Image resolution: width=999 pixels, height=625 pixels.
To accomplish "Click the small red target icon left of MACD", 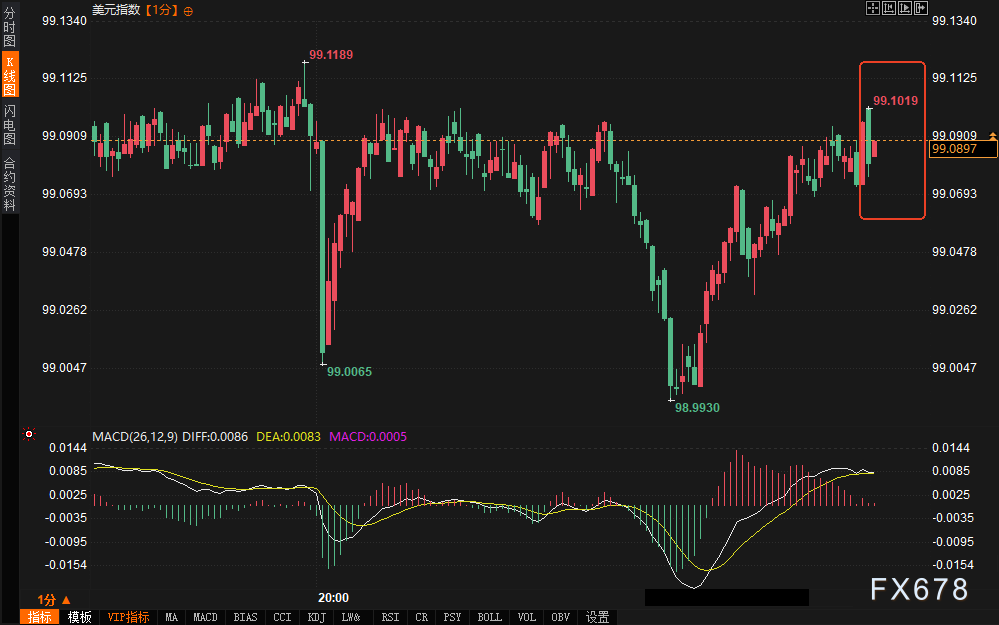I will (28, 435).
